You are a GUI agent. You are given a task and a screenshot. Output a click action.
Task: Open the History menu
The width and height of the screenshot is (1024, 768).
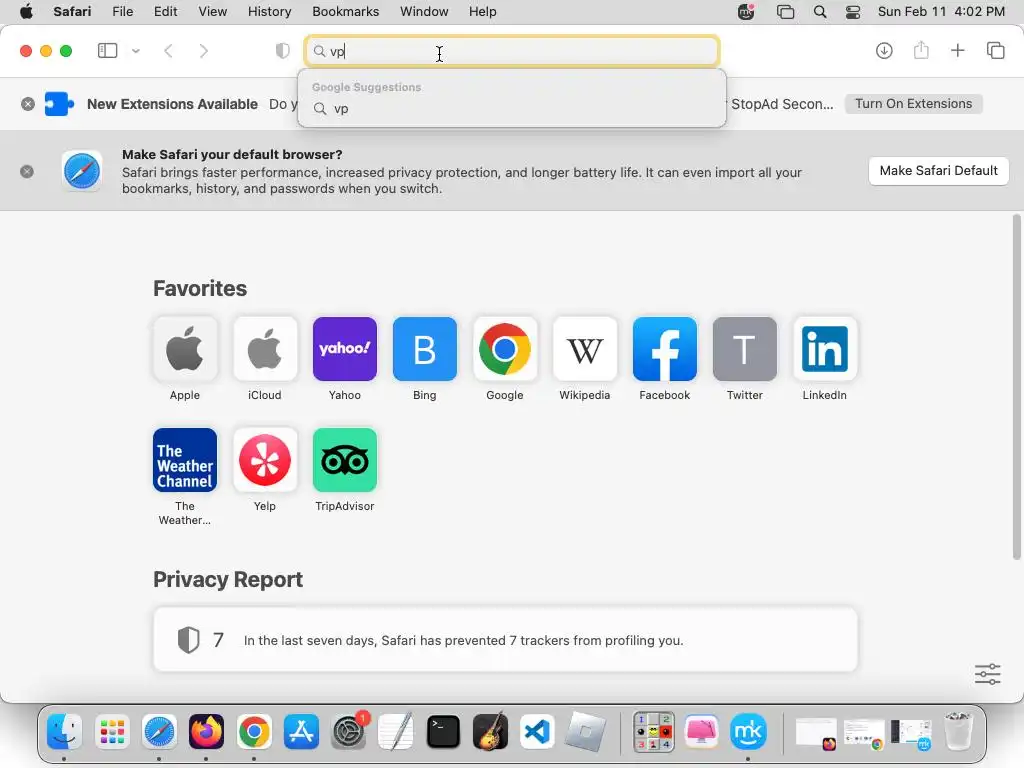pyautogui.click(x=269, y=12)
